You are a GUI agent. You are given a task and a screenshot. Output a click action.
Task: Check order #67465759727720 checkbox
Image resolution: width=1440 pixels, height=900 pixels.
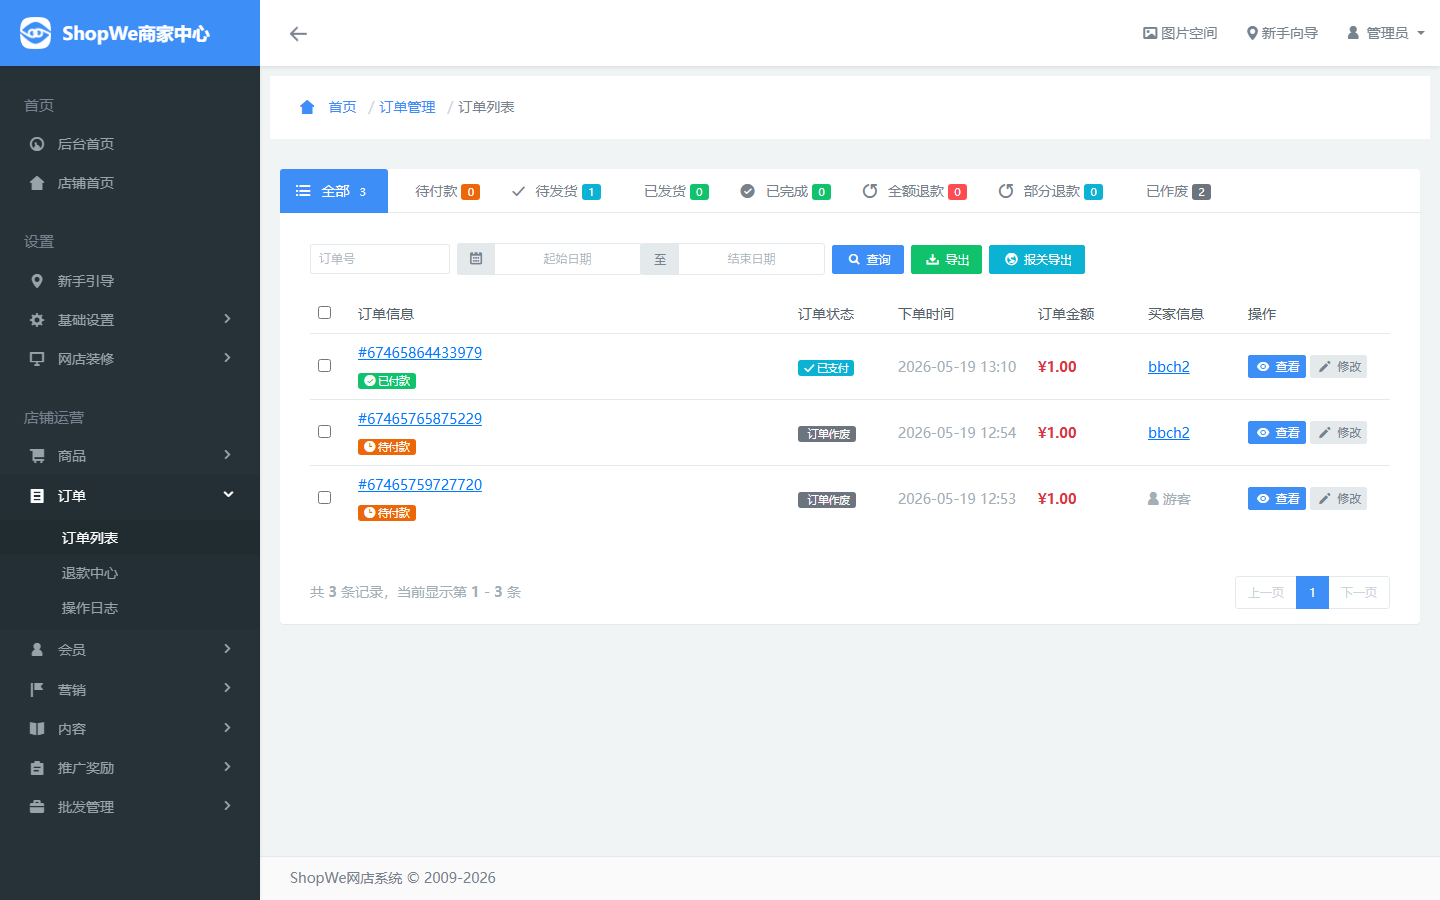[x=324, y=498]
